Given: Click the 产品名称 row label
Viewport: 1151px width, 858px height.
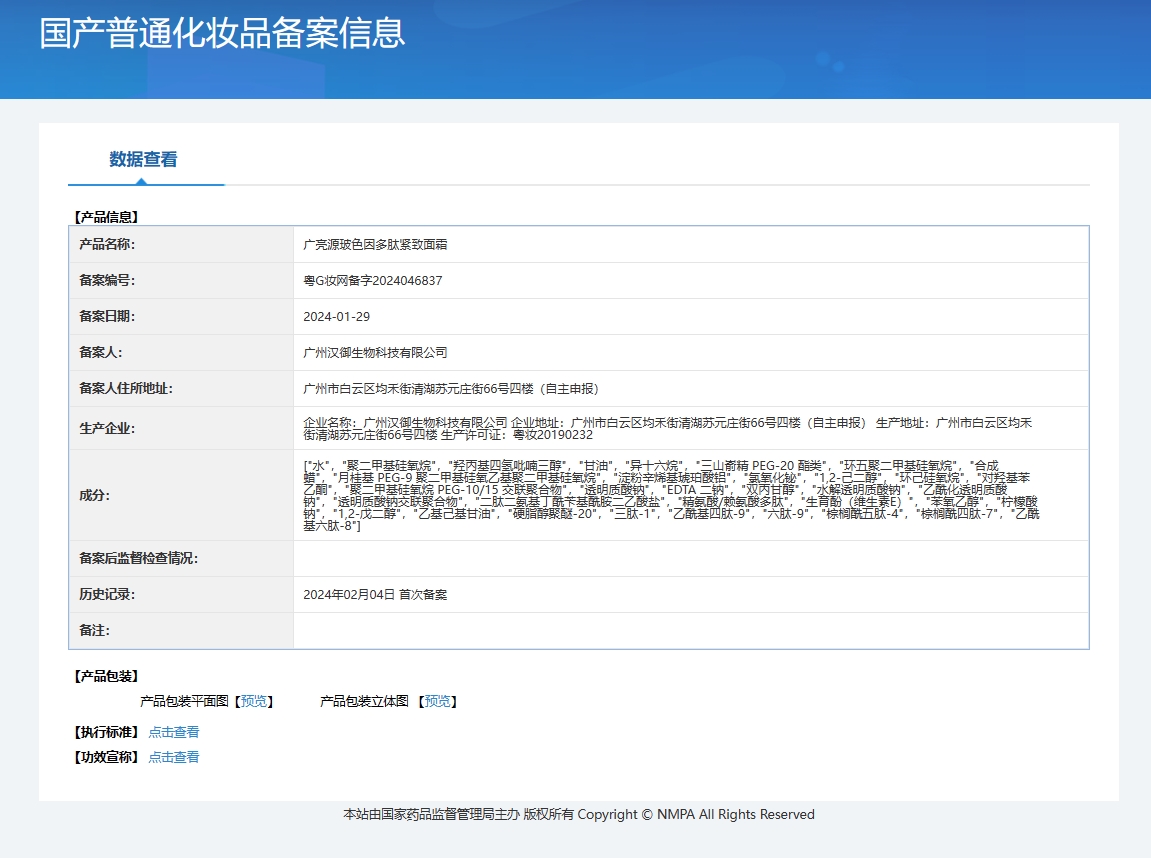Looking at the screenshot, I should click(x=107, y=245).
